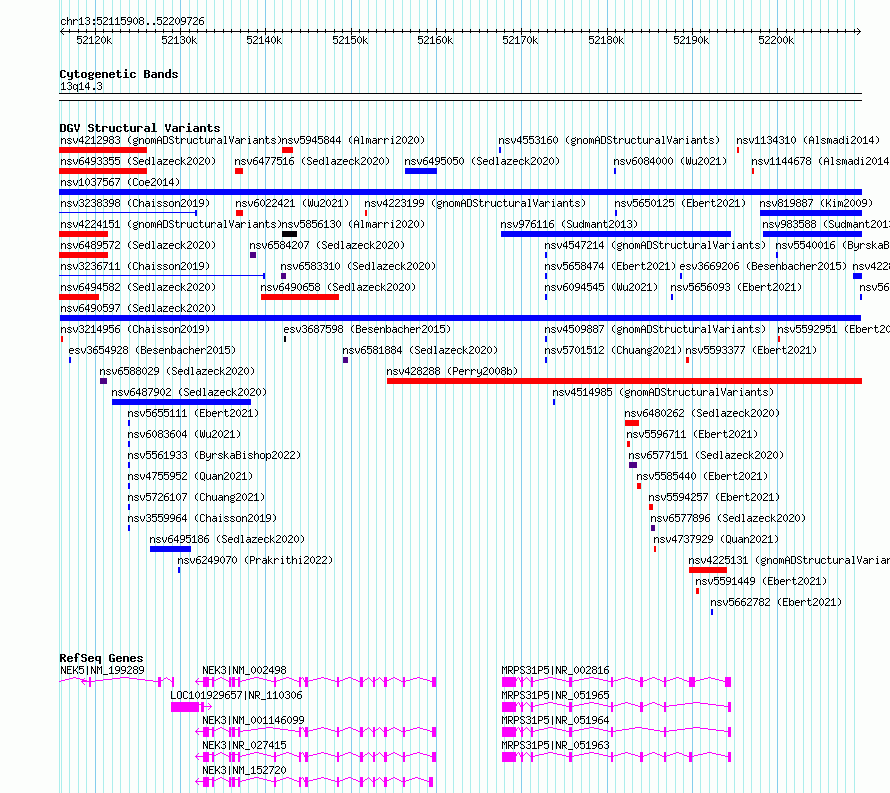
Task: Open the nsv5701512 (Chuang2021) label
Action: pos(613,350)
